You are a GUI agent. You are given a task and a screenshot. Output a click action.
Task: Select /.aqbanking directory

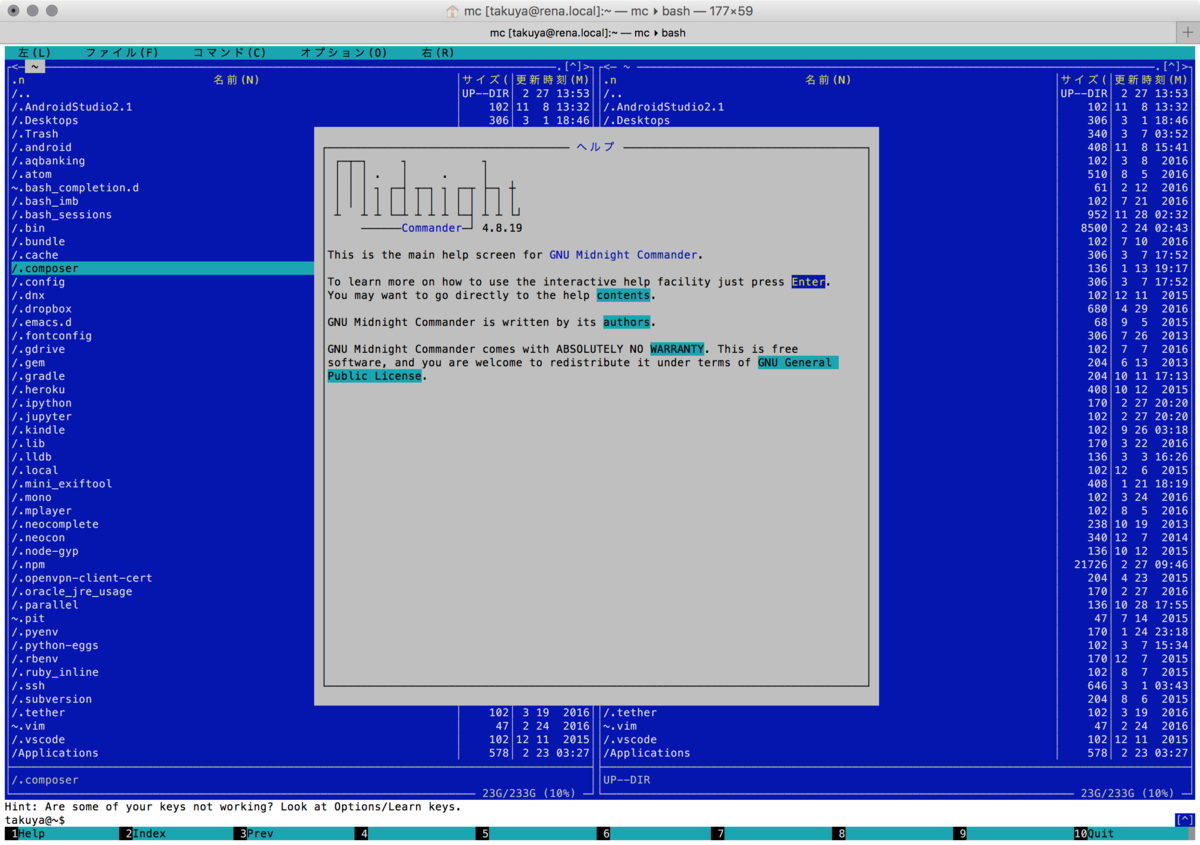48,161
